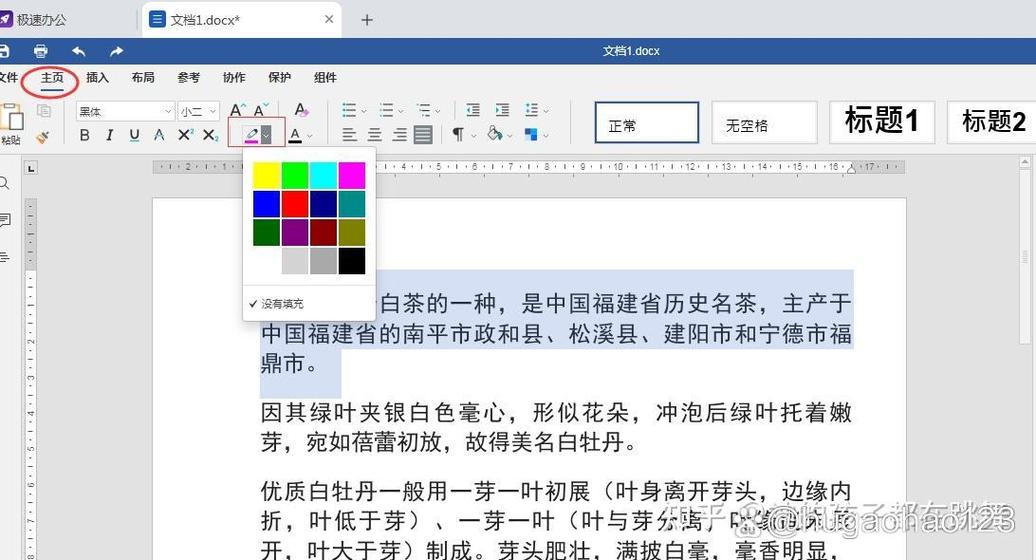Open the 协作 Collaboration tab
The width and height of the screenshot is (1036, 560).
234,78
